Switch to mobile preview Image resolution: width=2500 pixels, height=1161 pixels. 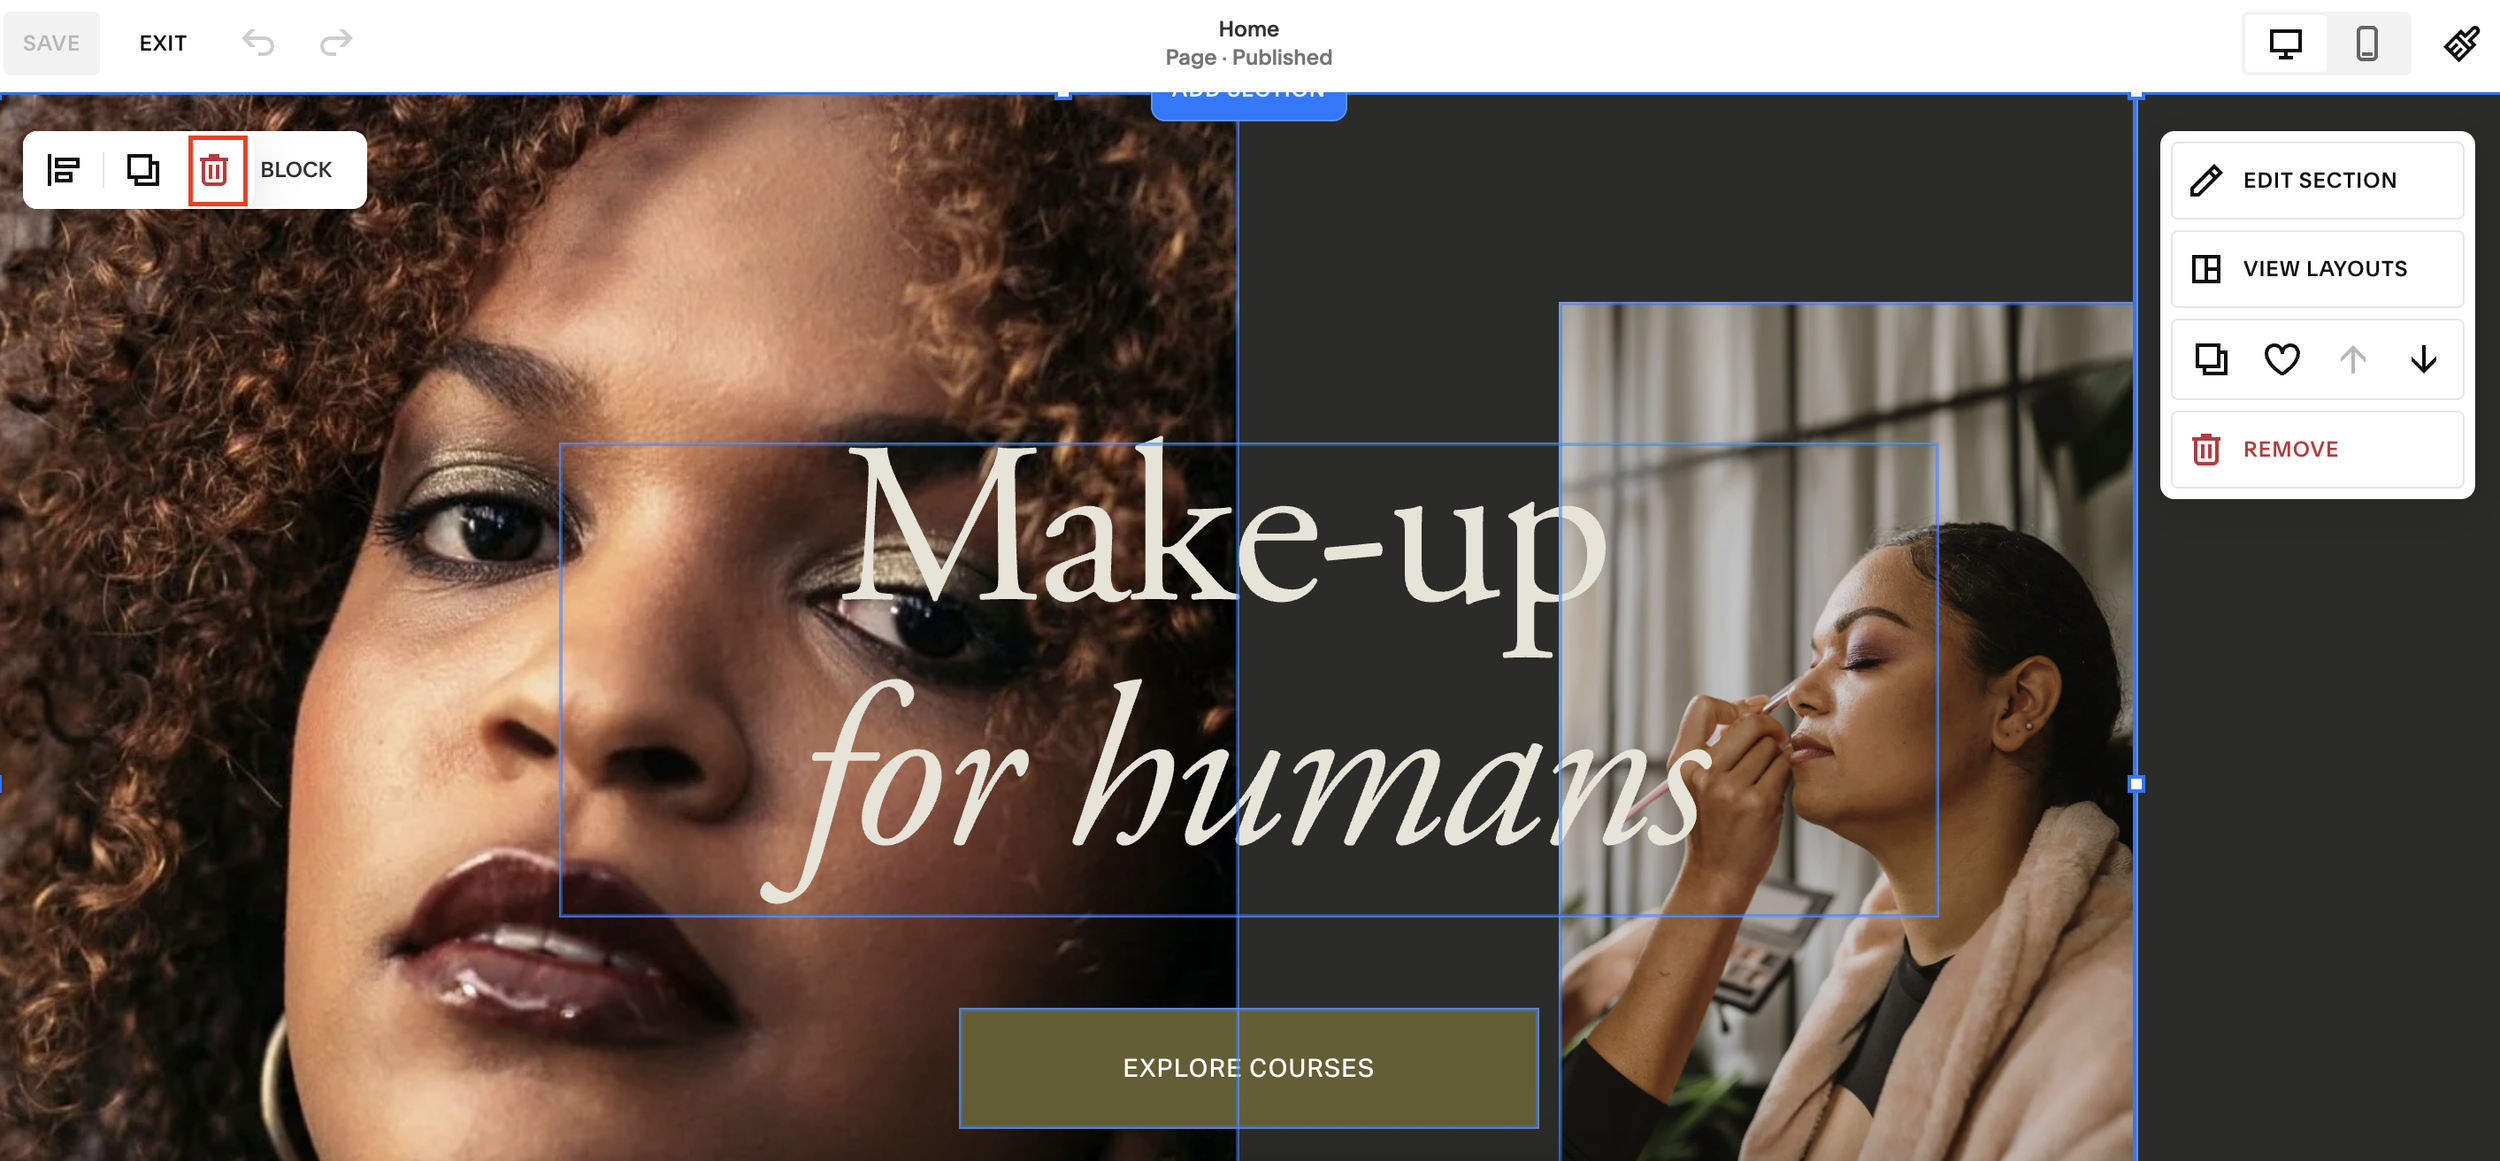tap(2367, 43)
